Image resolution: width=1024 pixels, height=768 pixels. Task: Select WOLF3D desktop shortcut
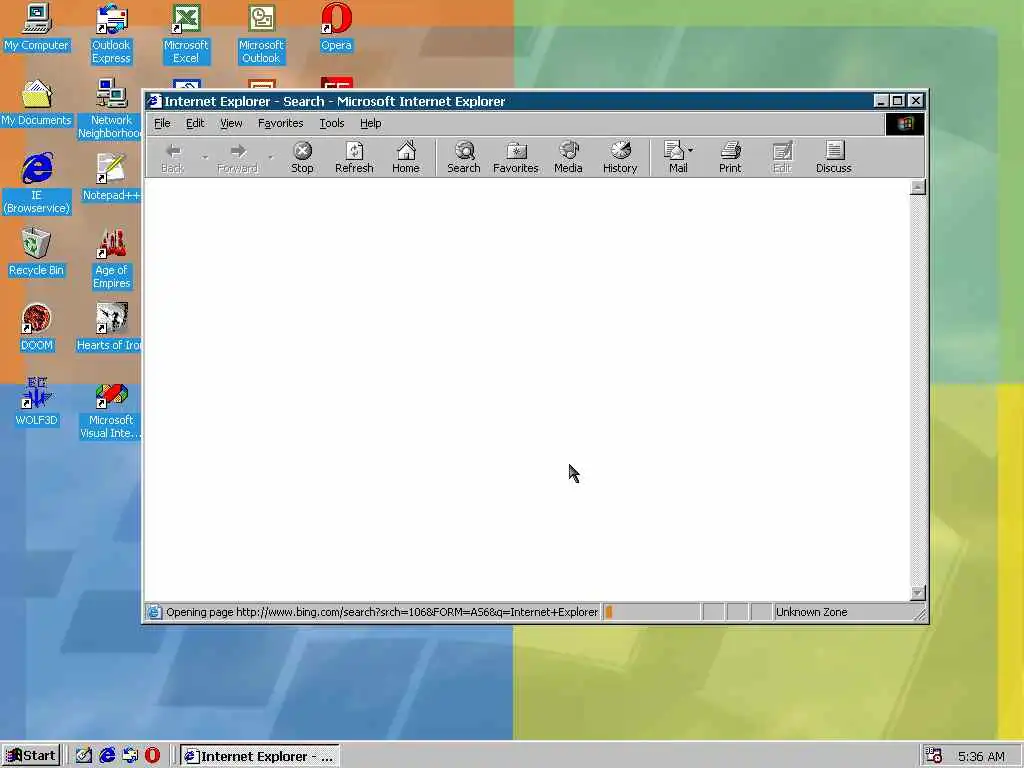point(36,402)
